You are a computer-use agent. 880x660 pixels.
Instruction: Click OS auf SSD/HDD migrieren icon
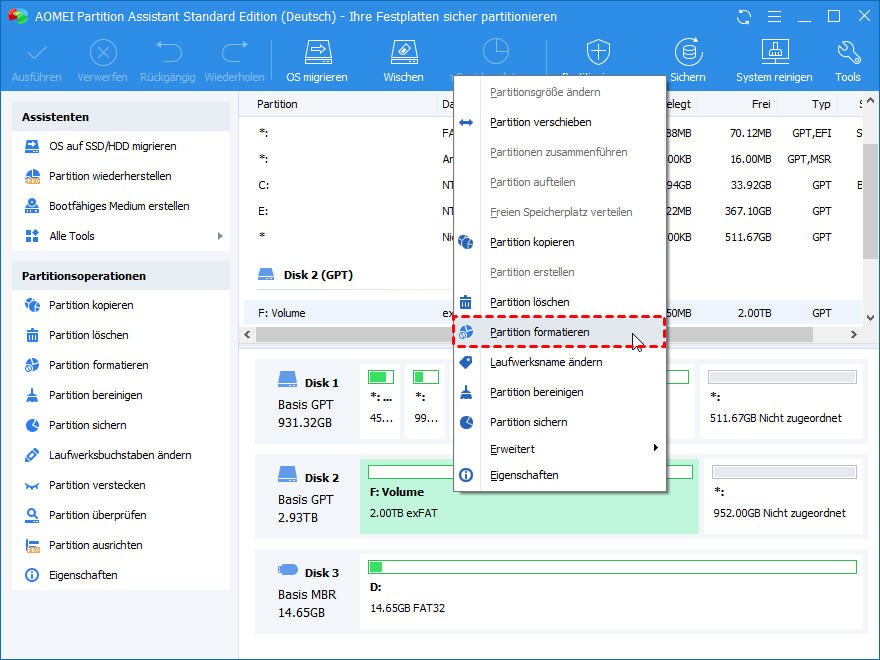point(32,146)
